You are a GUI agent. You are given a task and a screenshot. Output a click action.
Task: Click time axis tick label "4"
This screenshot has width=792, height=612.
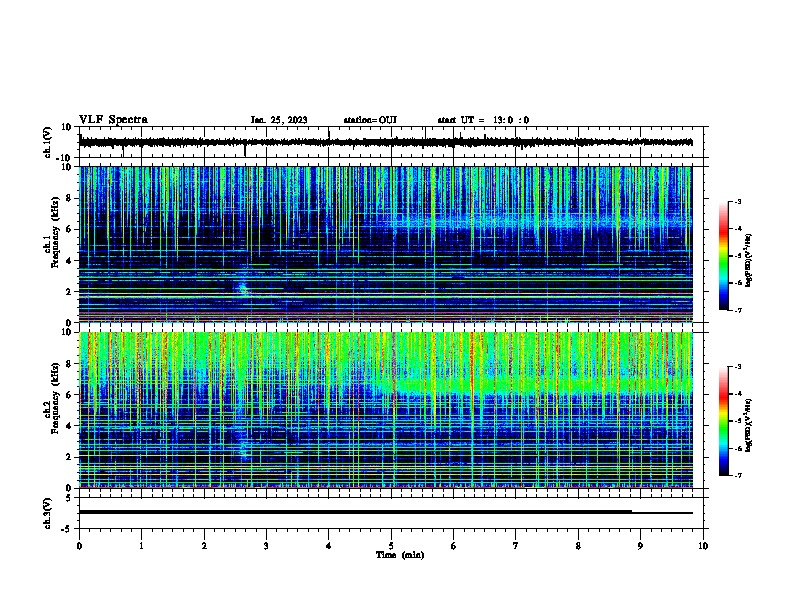[x=329, y=546]
